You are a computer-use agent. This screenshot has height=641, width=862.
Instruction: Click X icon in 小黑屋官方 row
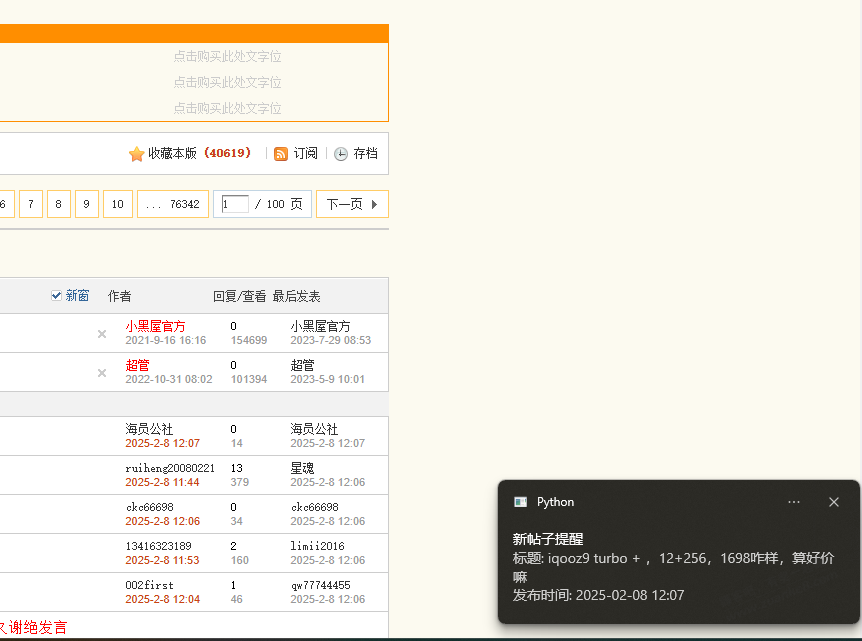[102, 334]
